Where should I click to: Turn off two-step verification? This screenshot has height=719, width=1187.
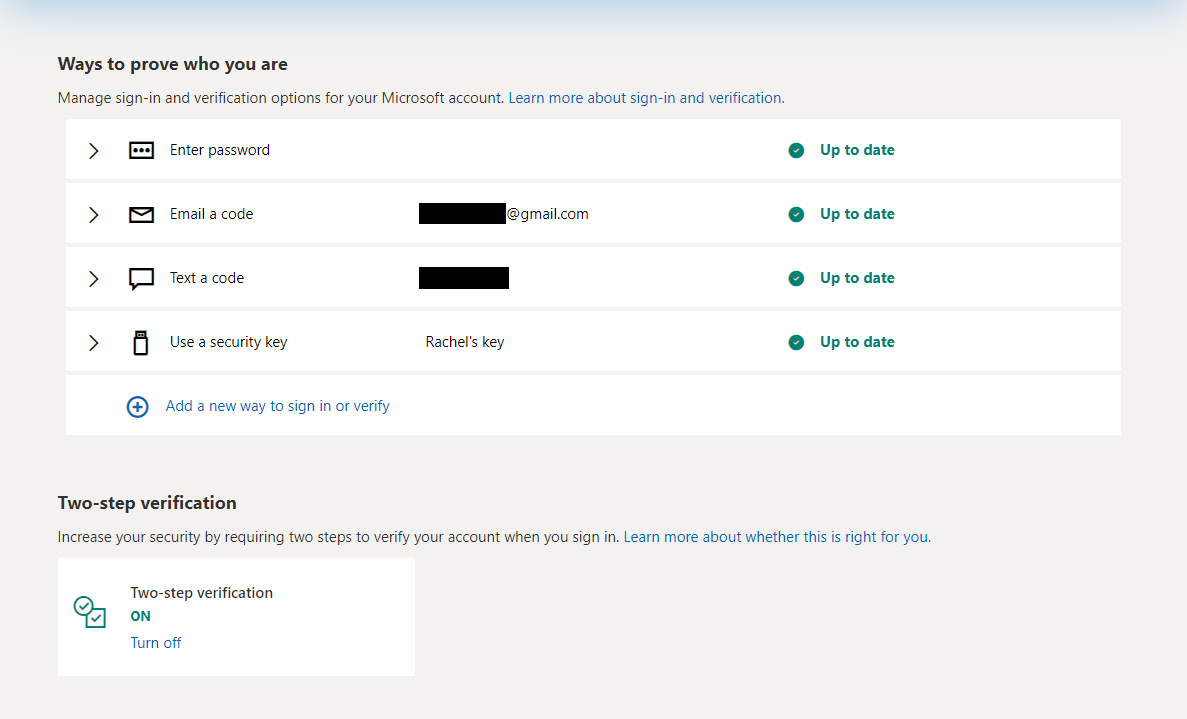pyautogui.click(x=155, y=642)
